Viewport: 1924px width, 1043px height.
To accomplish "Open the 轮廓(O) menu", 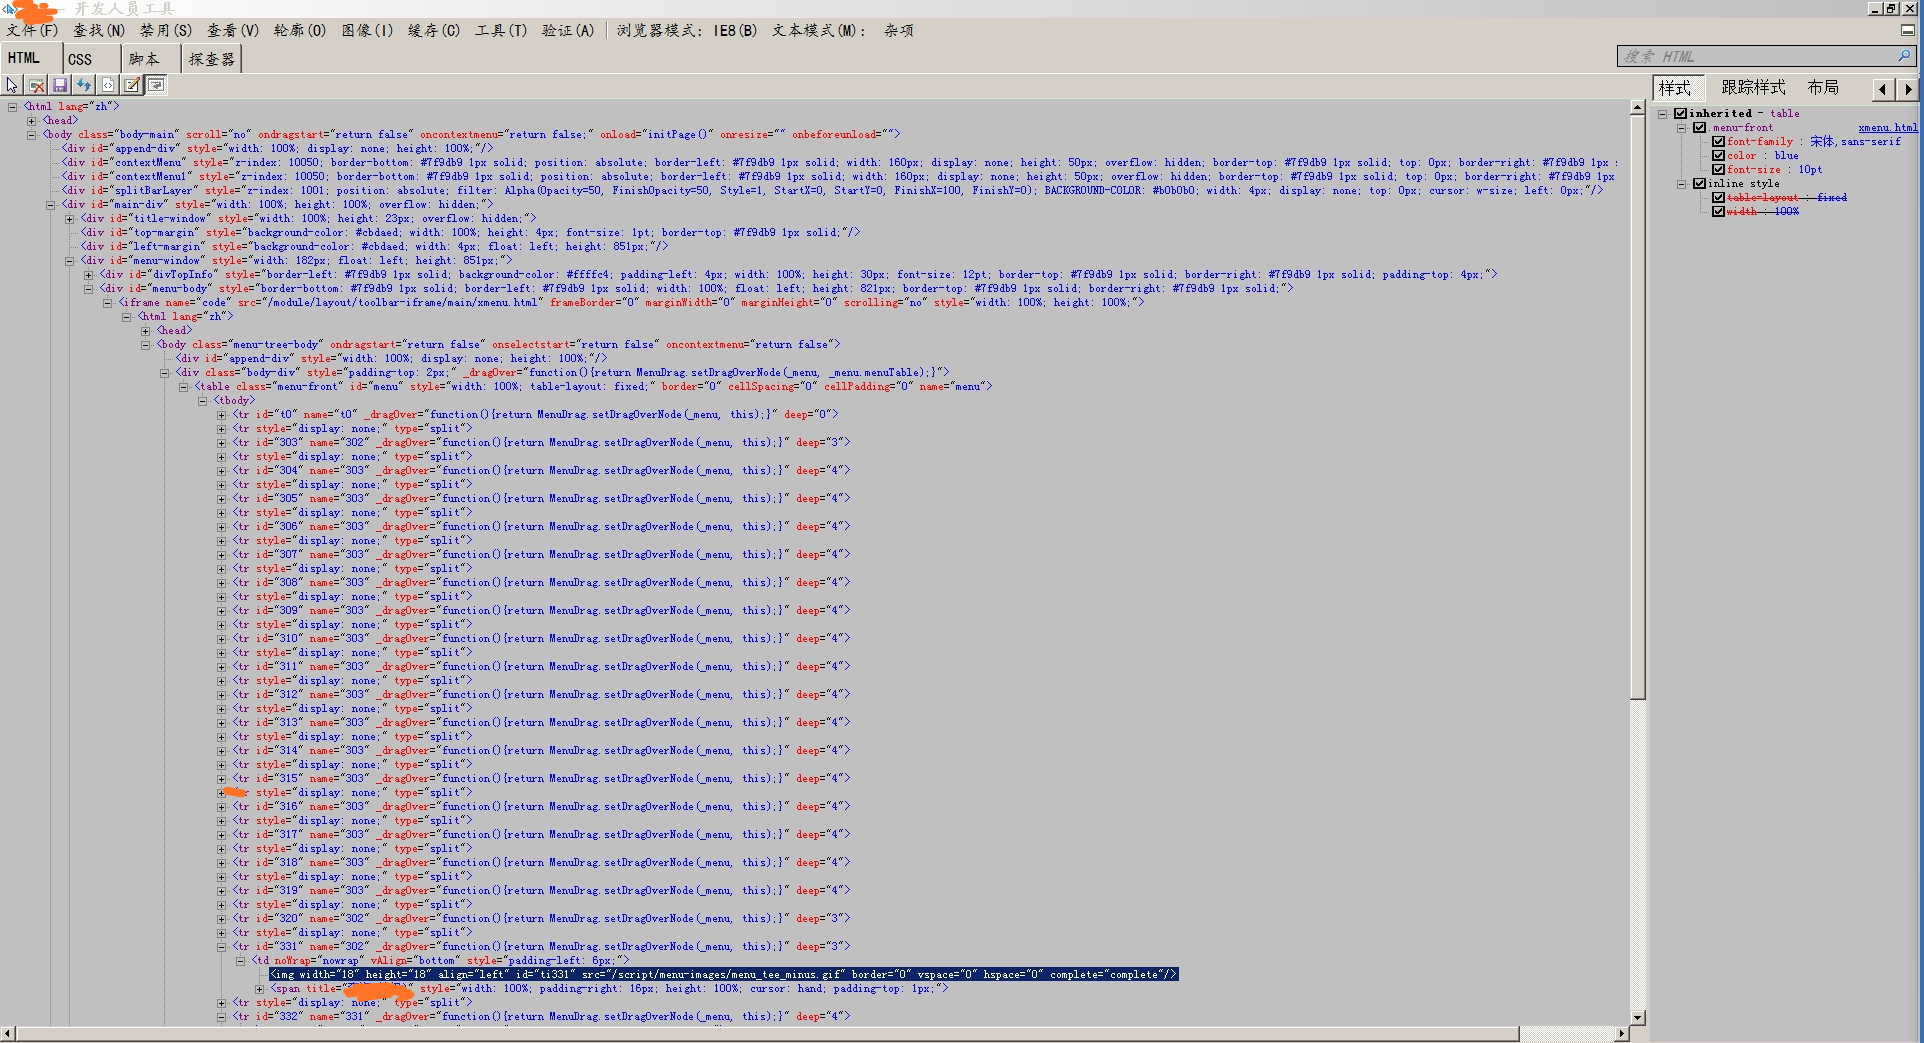I will 300,31.
